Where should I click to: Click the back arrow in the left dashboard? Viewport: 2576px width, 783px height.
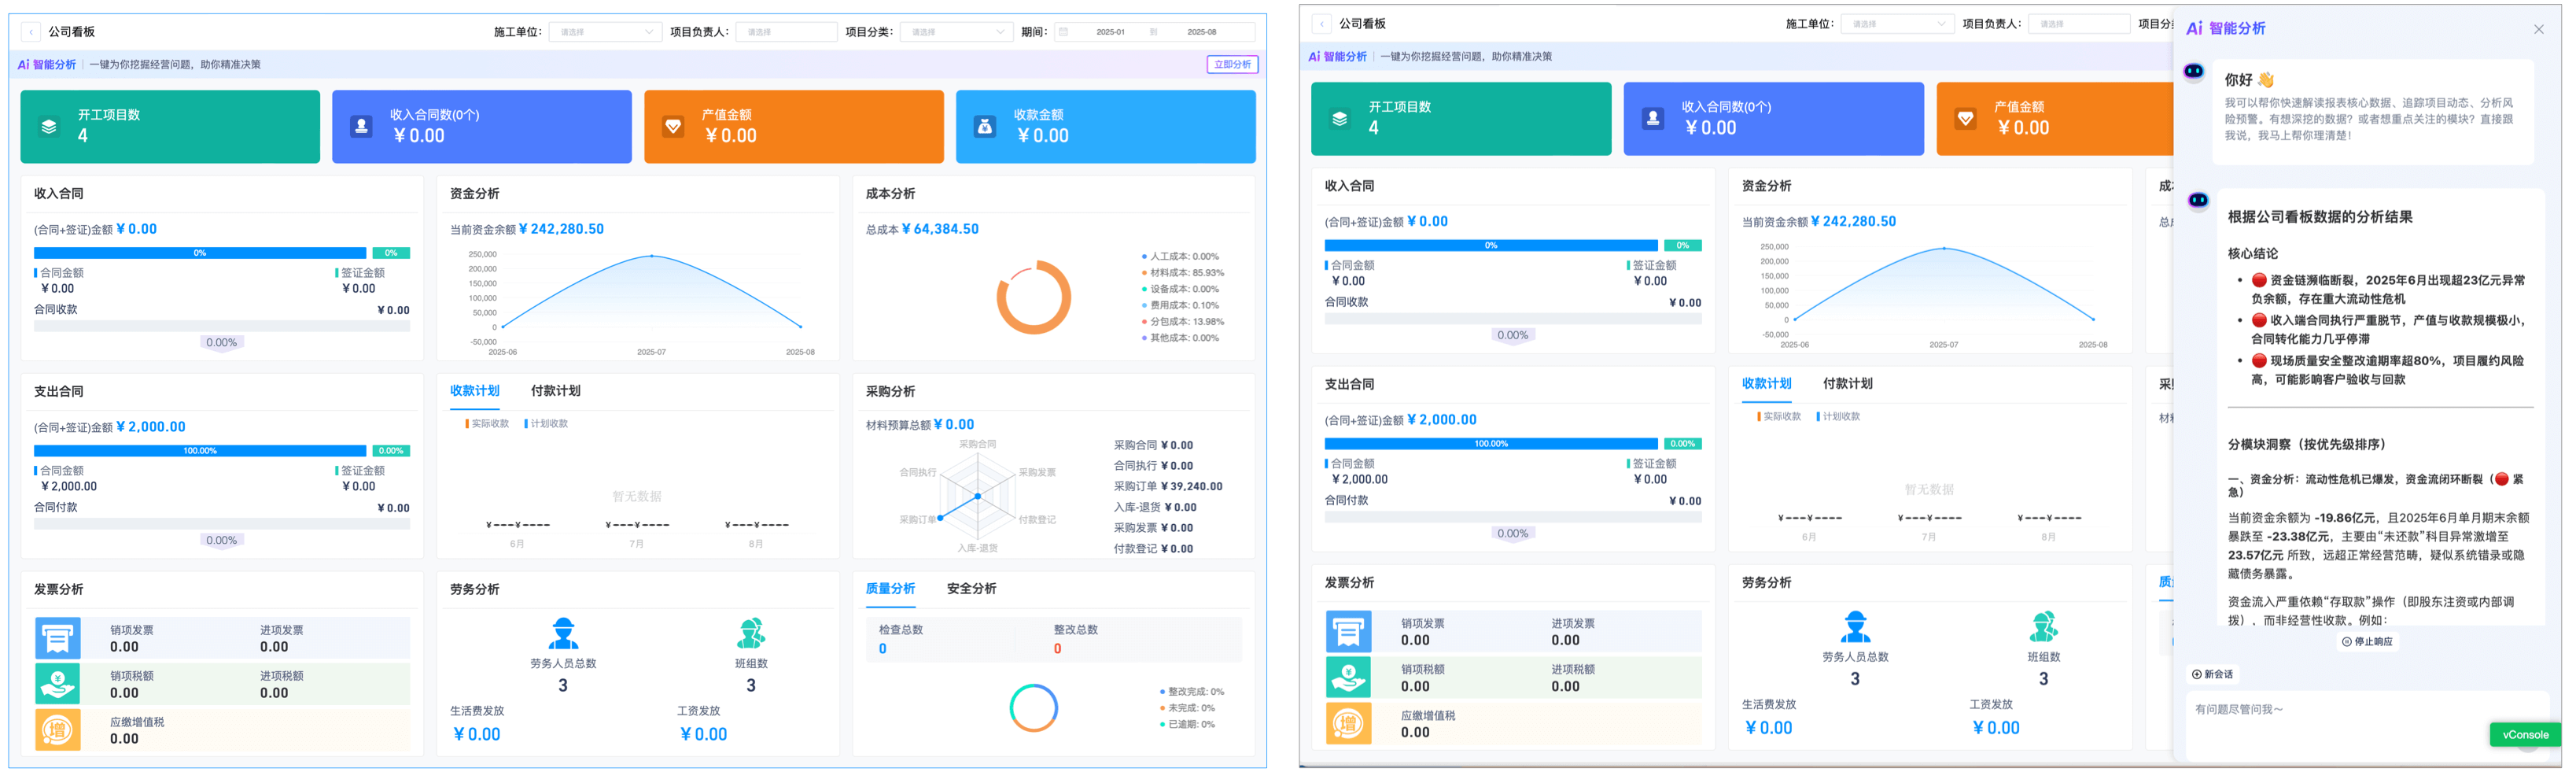(32, 32)
